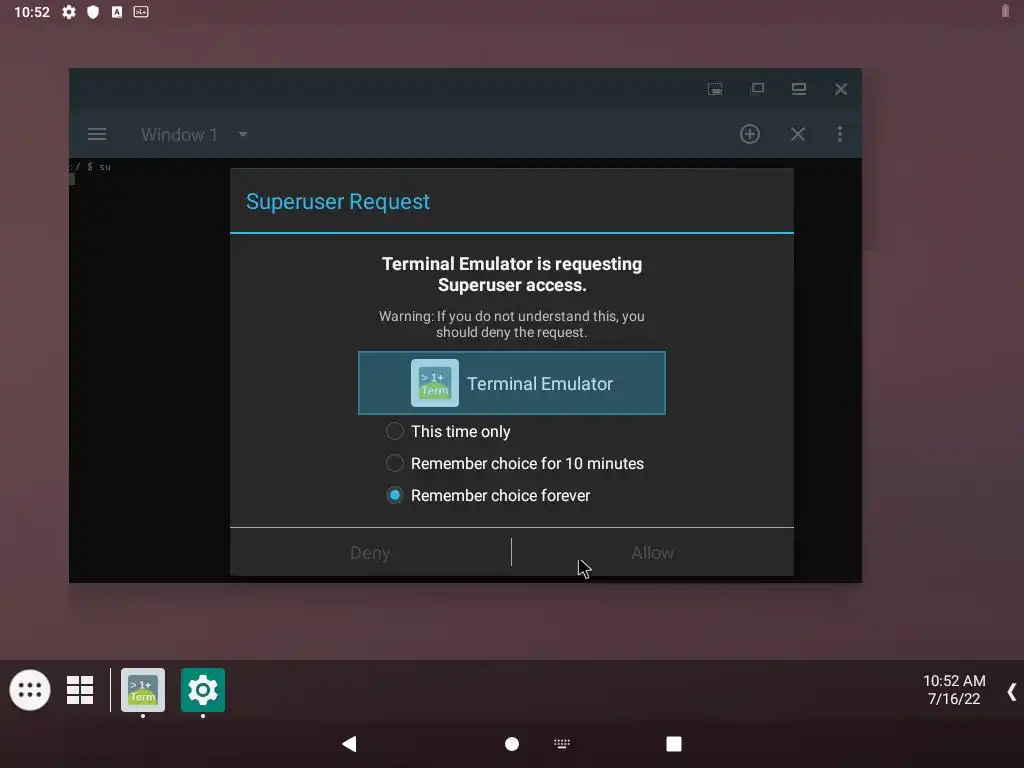Allow superuser access

point(652,552)
